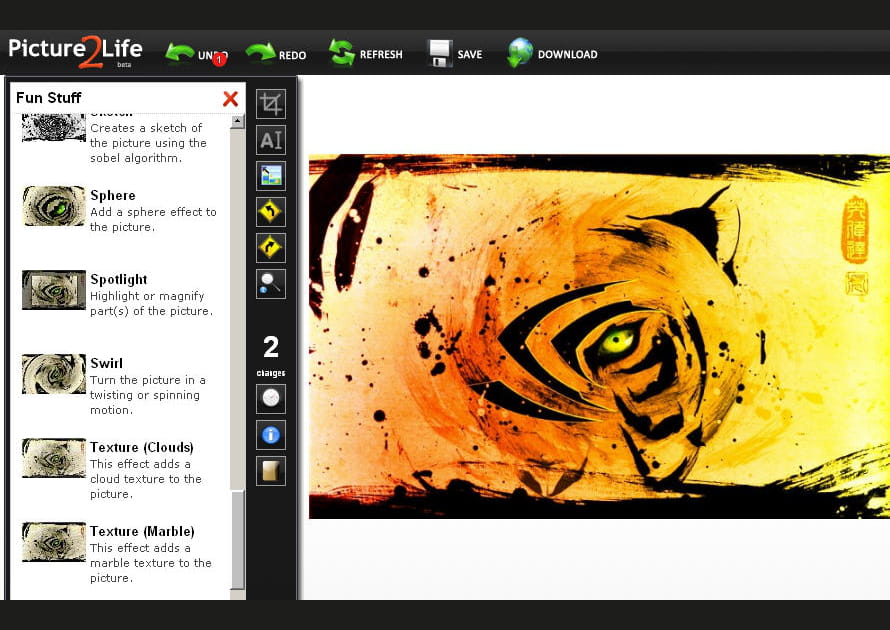The width and height of the screenshot is (890, 630).
Task: Select the crop tool icon
Action: tap(271, 104)
